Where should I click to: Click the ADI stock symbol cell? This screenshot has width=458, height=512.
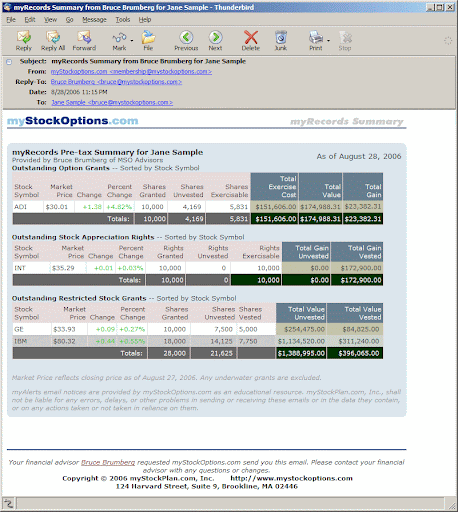click(x=28, y=207)
